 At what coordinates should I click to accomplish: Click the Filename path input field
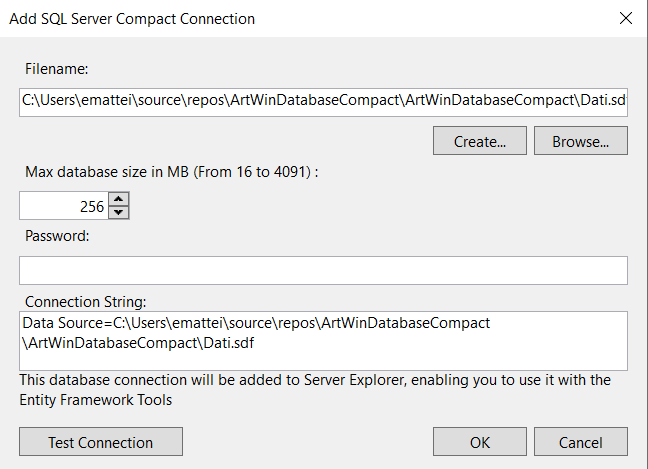(x=323, y=102)
